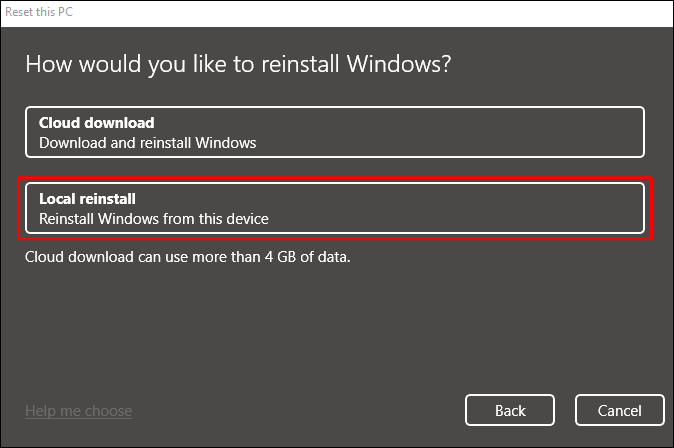
Task: Click the word "Reset" in the window title
Action: point(22,10)
